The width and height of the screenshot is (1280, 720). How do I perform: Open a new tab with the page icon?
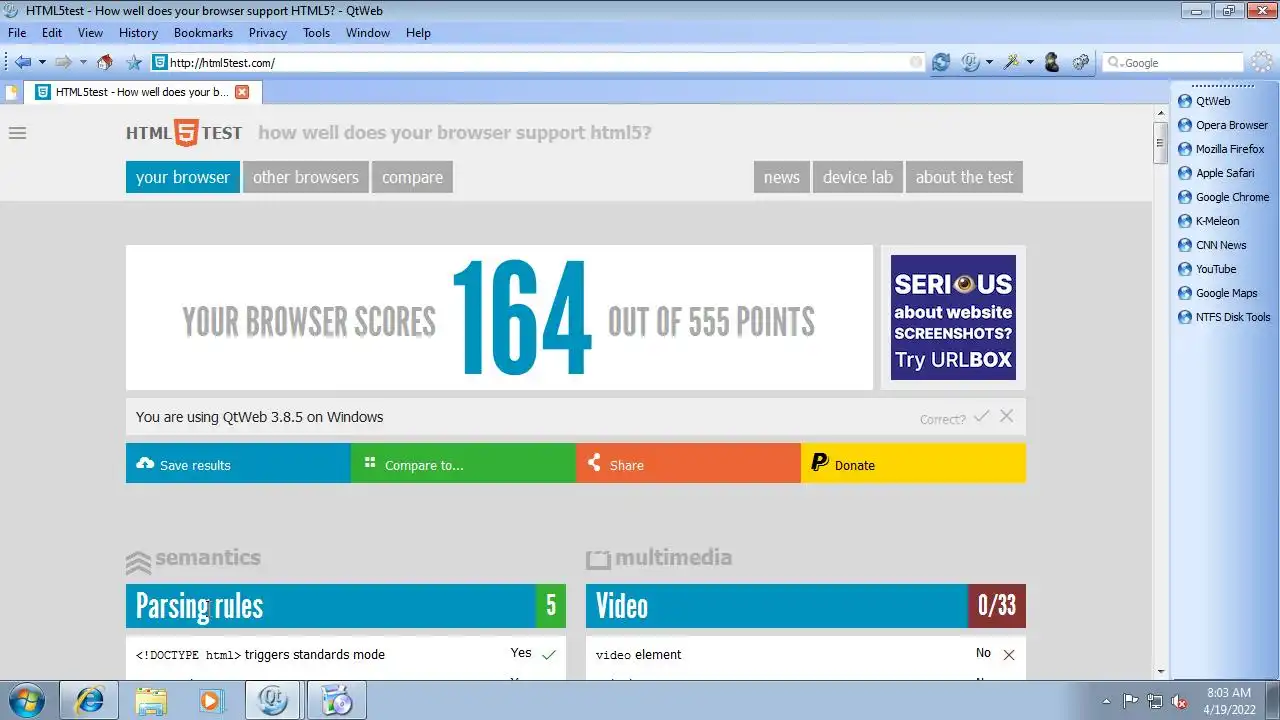point(12,92)
